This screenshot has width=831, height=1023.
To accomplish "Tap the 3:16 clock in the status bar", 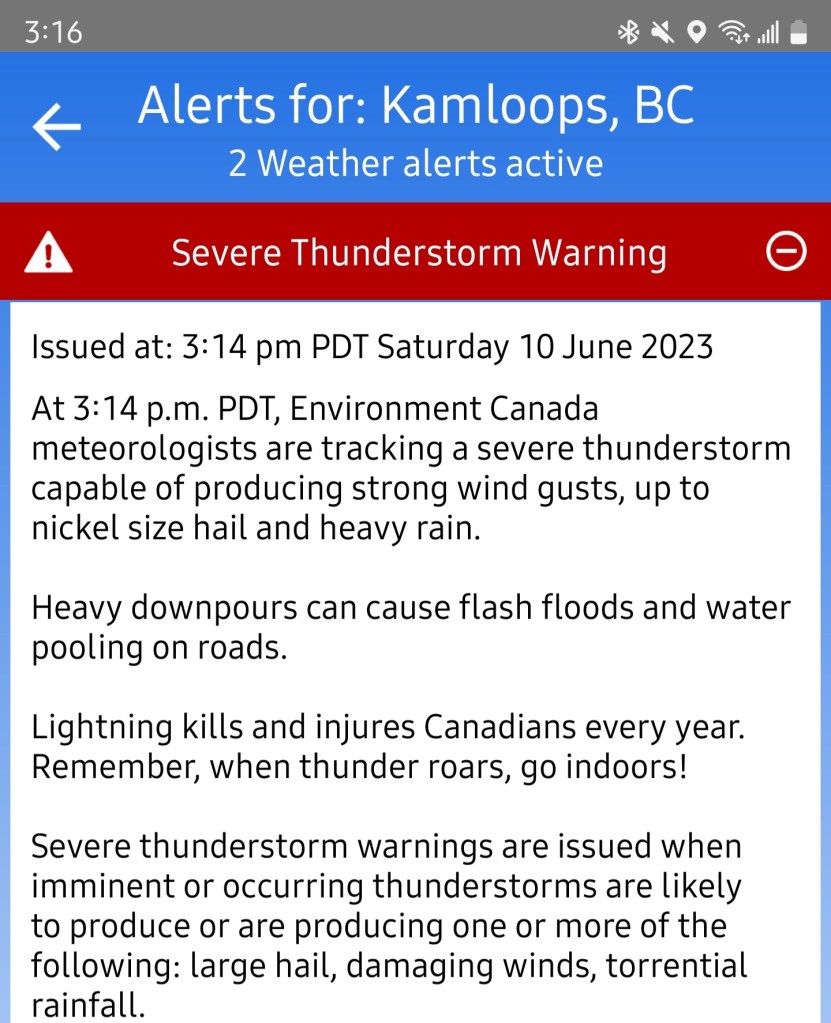I will point(53,33).
